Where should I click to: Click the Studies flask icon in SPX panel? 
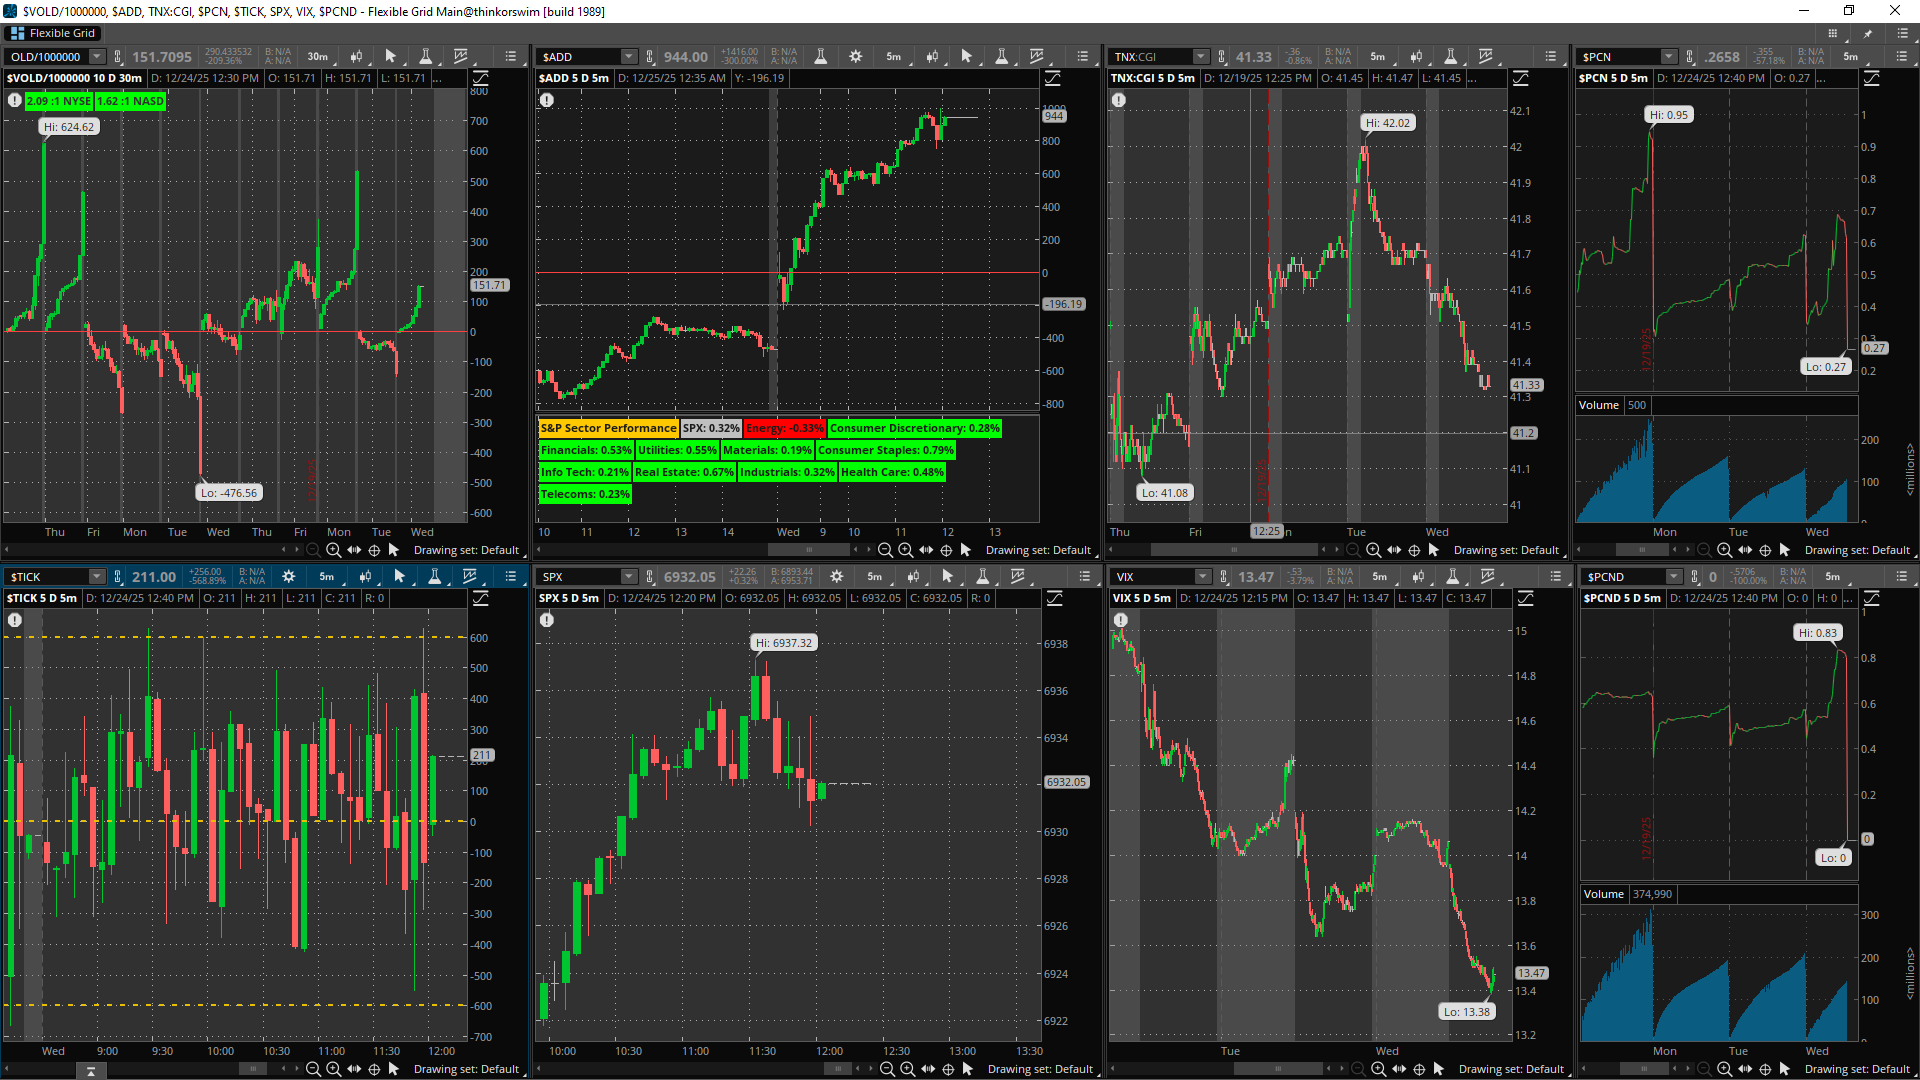pos(982,577)
